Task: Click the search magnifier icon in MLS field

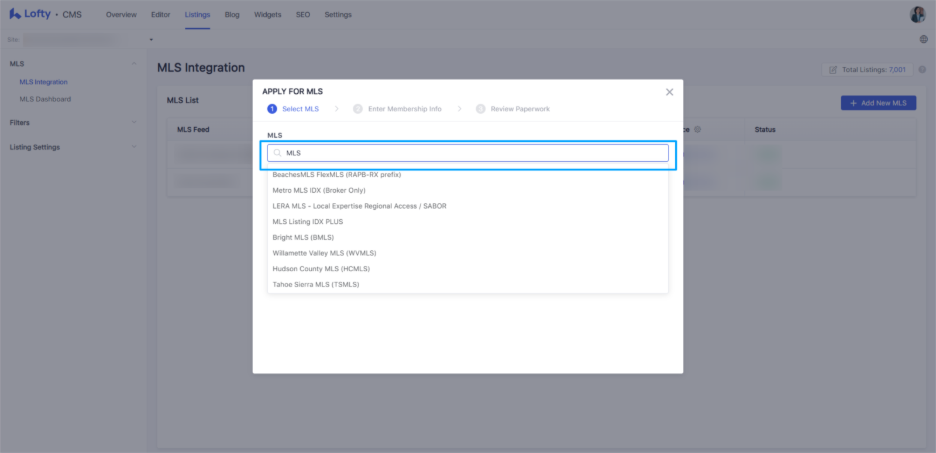Action: point(278,153)
